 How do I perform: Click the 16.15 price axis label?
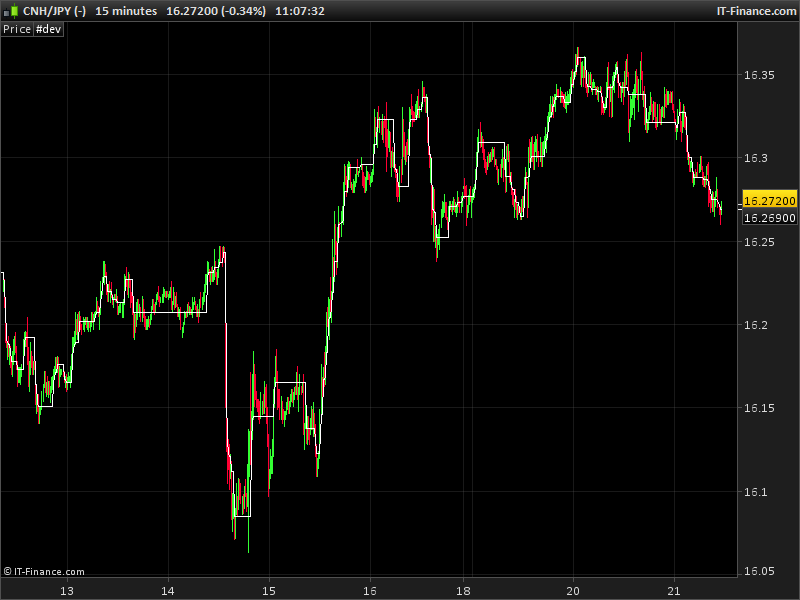(x=759, y=408)
